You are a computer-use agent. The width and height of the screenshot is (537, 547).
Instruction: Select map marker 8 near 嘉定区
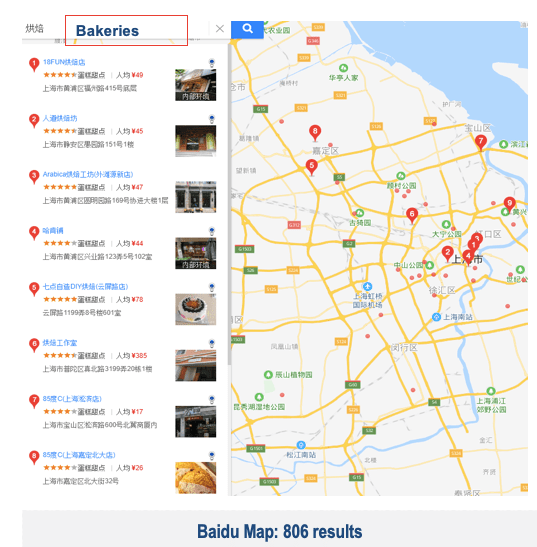[315, 133]
